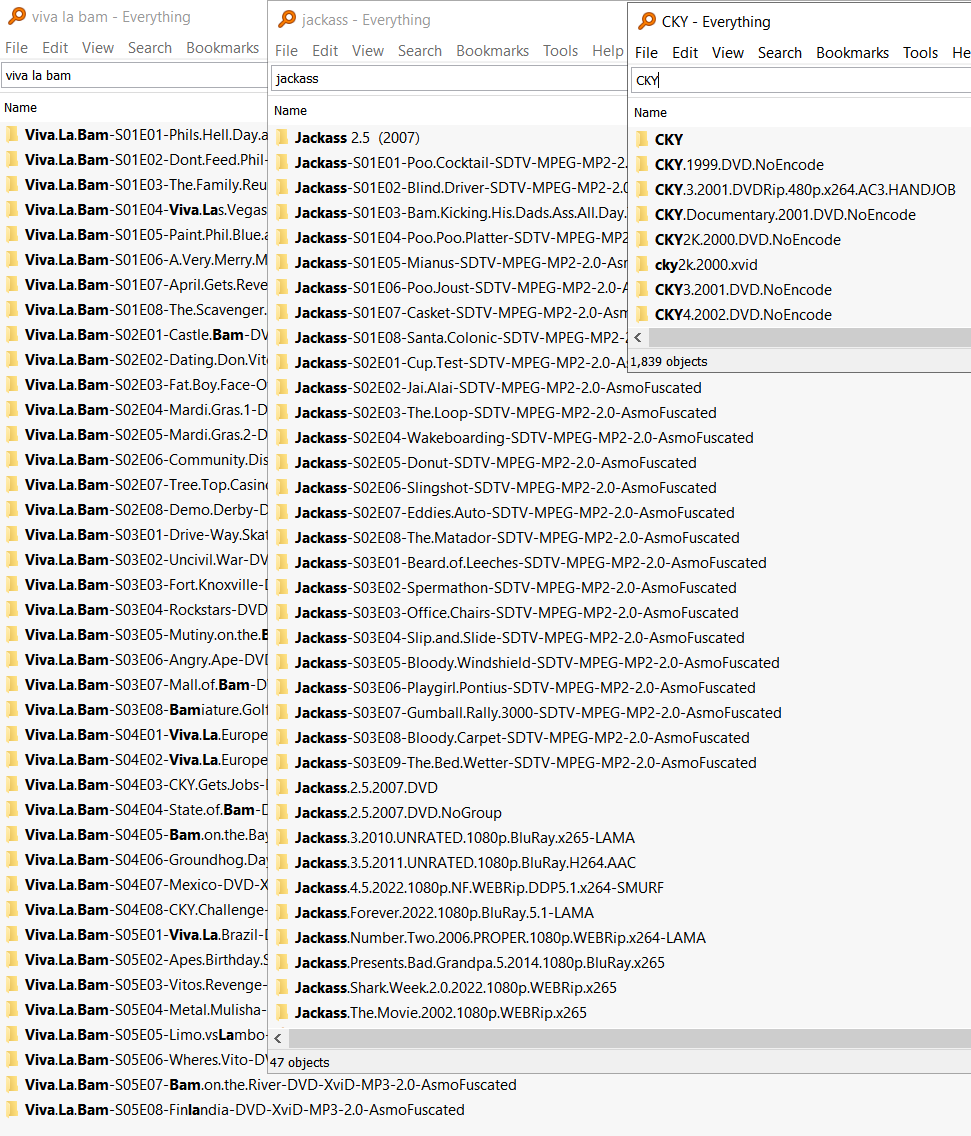
Task: Click folder icon of Viva.La.Bam-S03E04-Rockstars
Action: pyautogui.click(x=12, y=610)
